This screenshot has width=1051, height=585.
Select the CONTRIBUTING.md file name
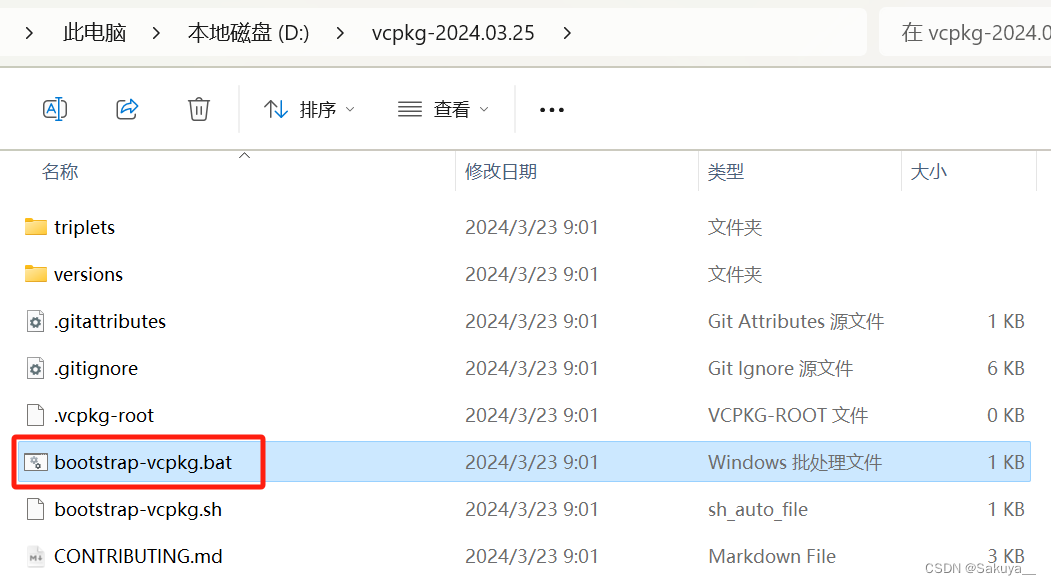(138, 556)
